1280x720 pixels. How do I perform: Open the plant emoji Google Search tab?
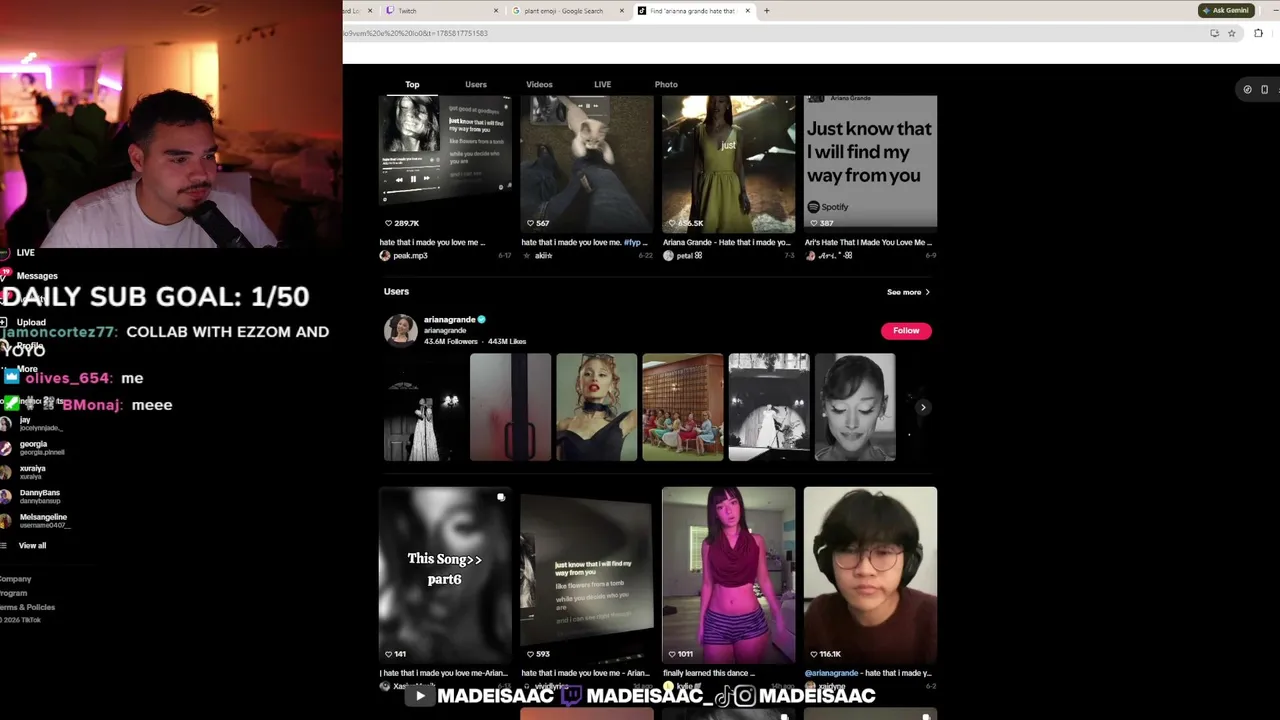point(565,11)
